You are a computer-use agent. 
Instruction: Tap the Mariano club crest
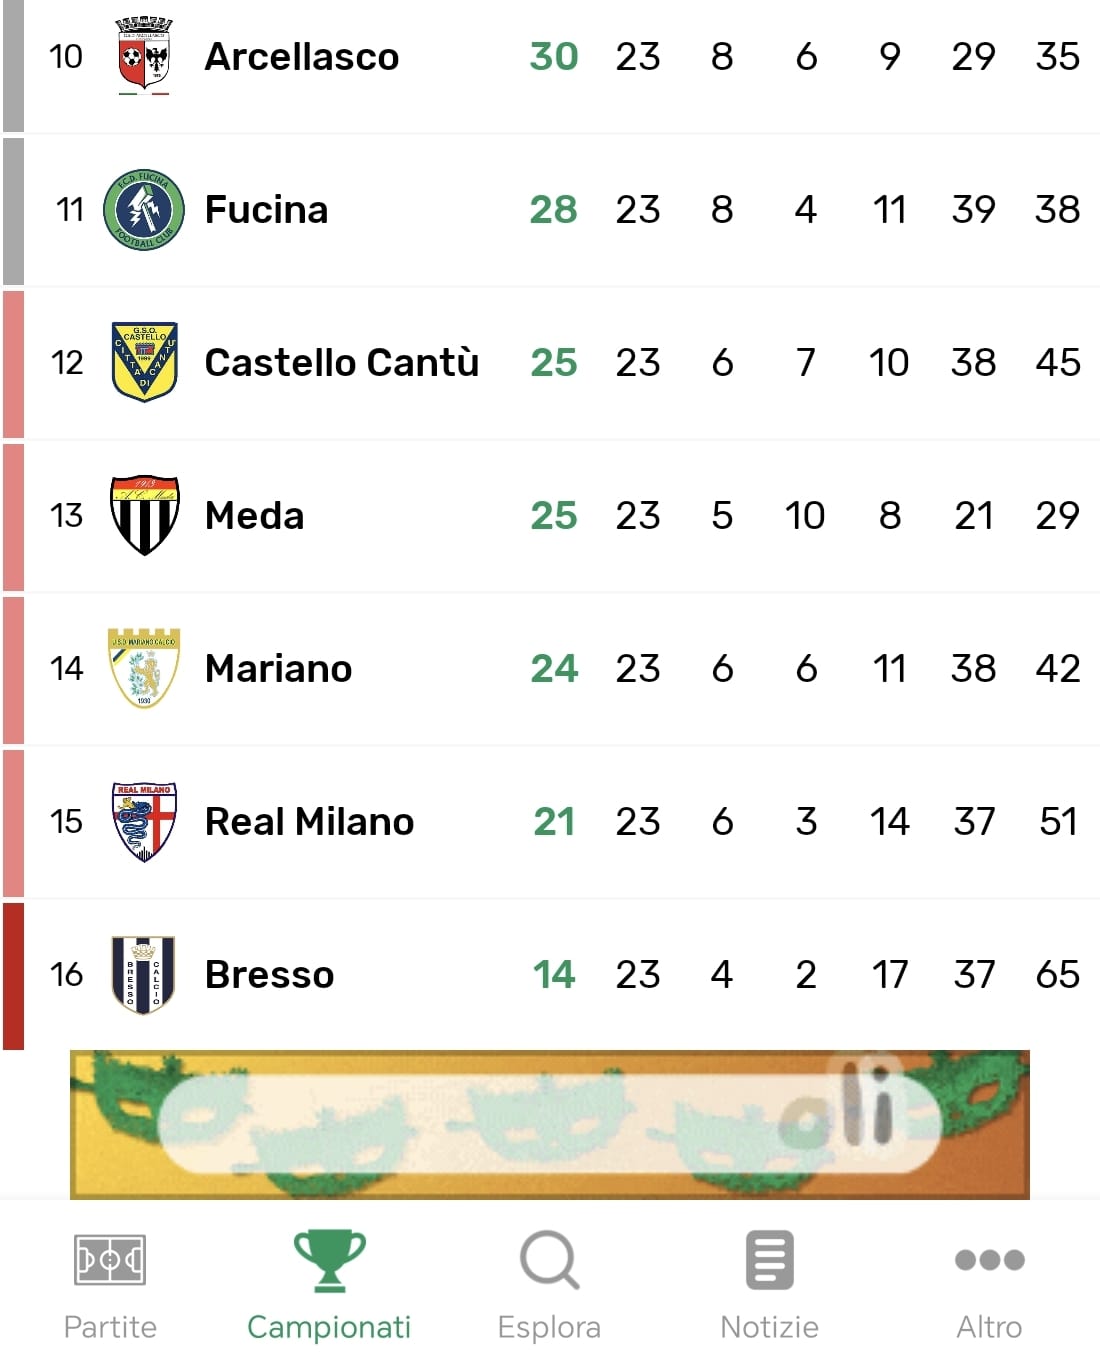point(144,668)
